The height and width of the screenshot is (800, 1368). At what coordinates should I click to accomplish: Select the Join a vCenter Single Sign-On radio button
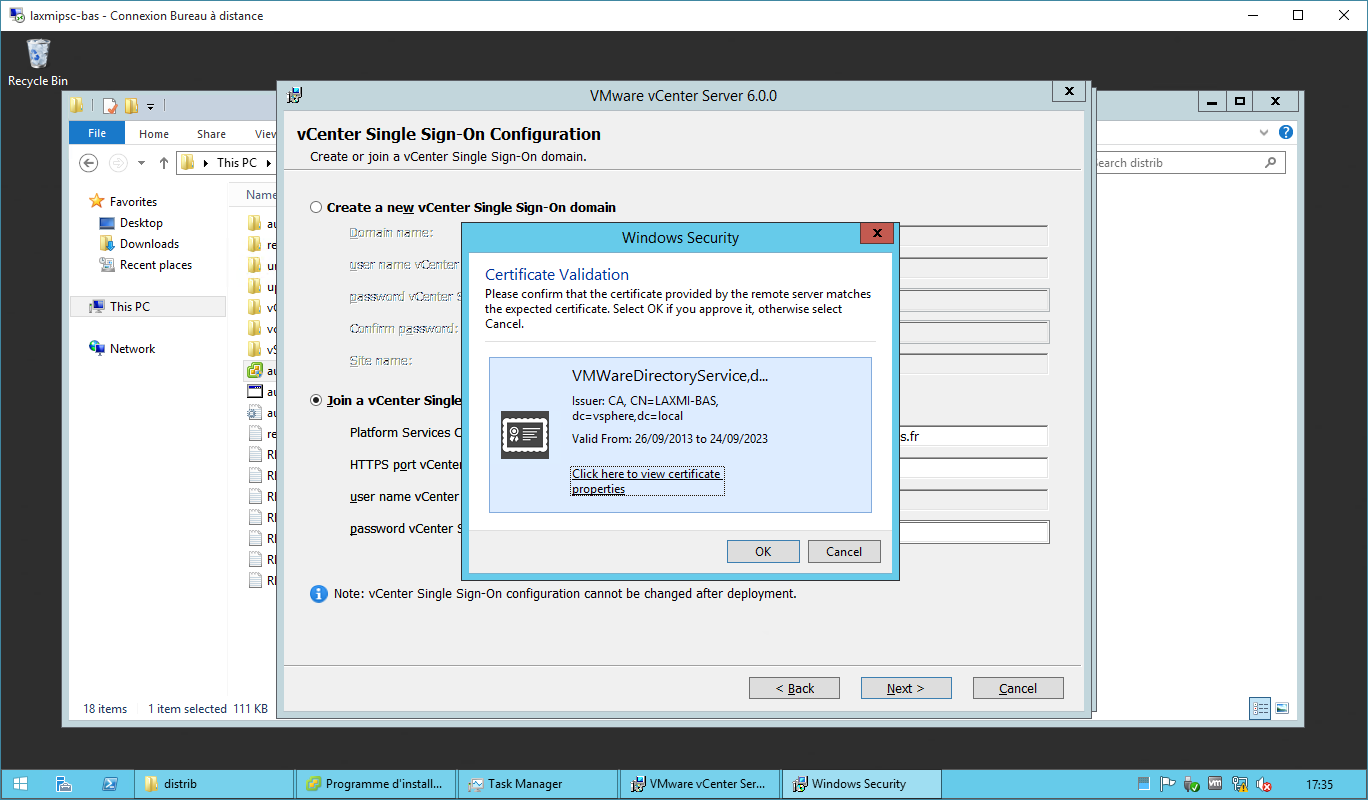317,400
